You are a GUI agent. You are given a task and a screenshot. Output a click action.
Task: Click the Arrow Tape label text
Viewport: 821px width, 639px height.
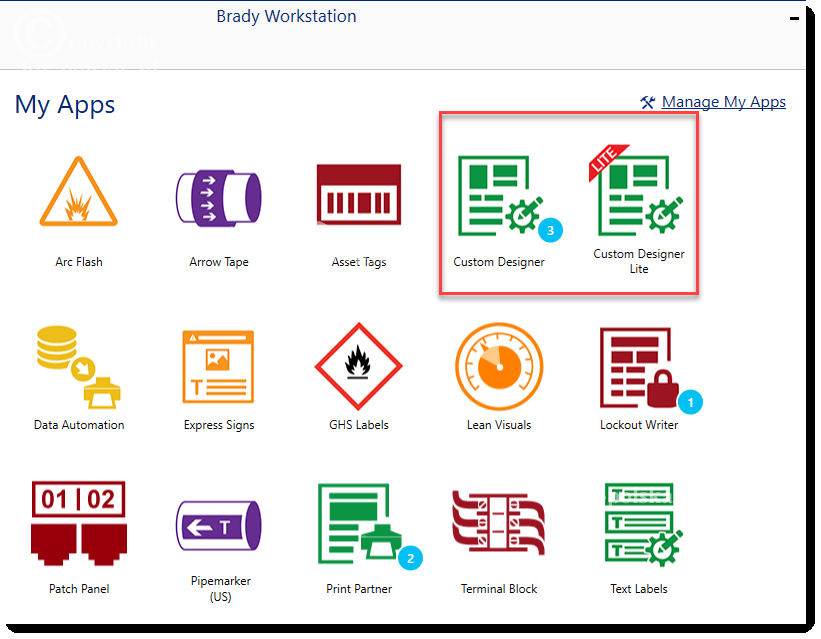point(219,262)
